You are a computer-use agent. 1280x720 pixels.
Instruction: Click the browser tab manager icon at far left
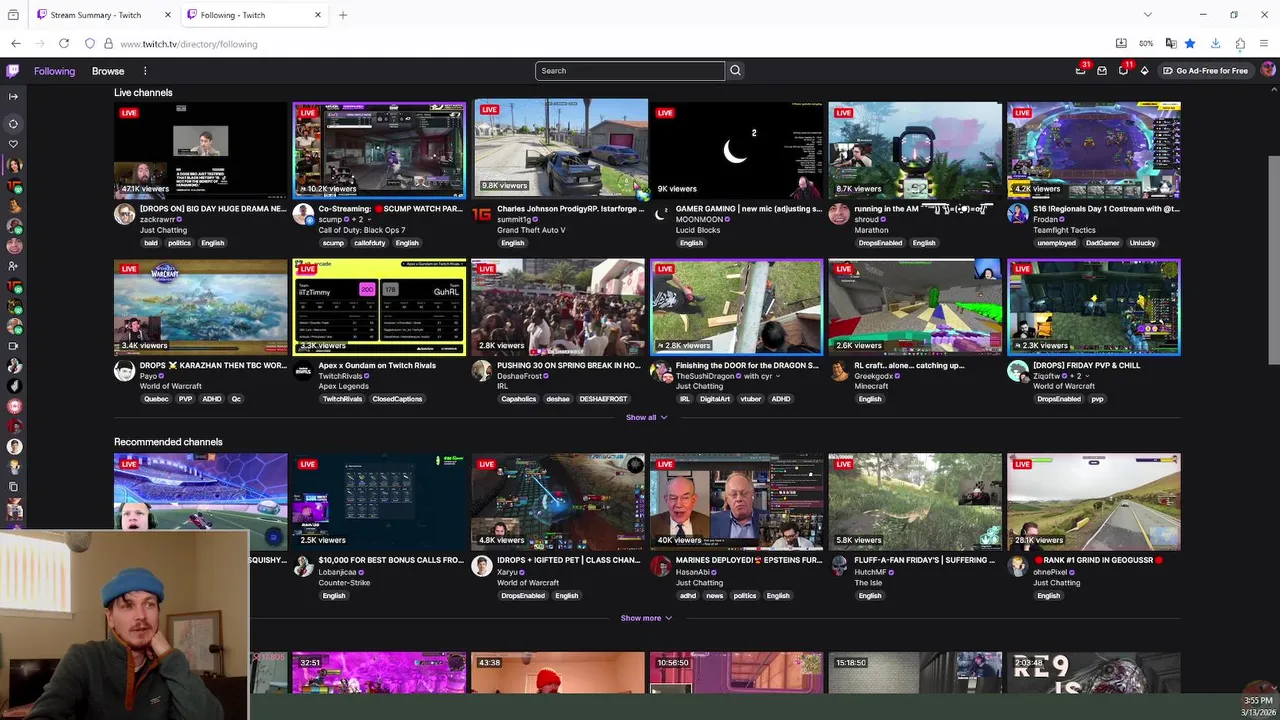[x=13, y=15]
